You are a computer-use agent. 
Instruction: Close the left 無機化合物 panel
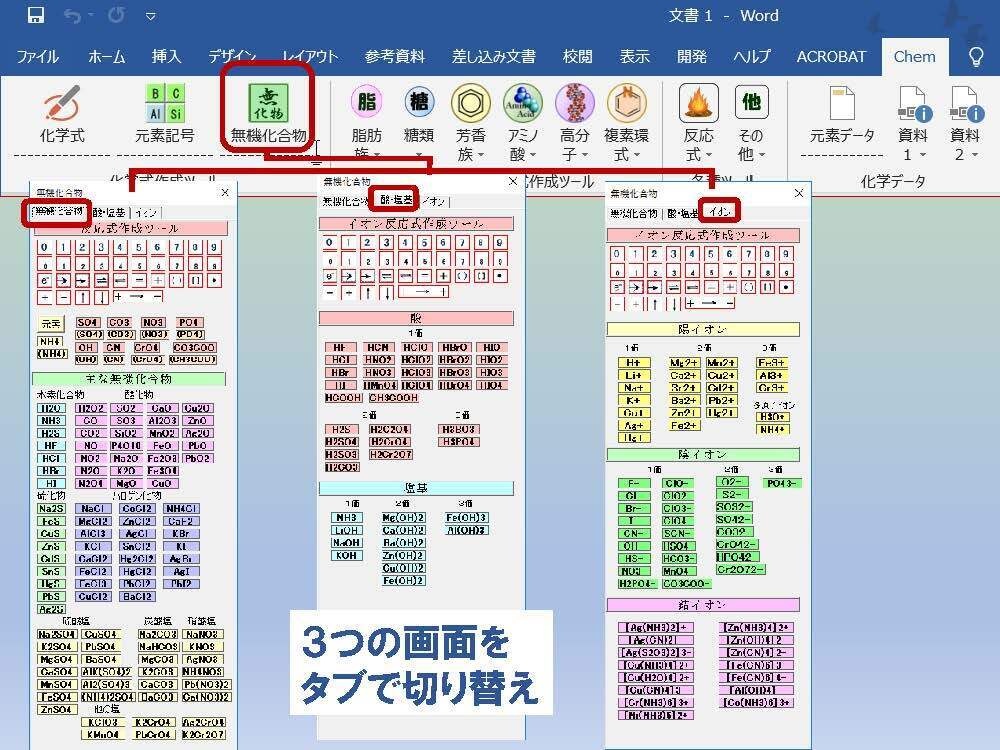tap(224, 192)
